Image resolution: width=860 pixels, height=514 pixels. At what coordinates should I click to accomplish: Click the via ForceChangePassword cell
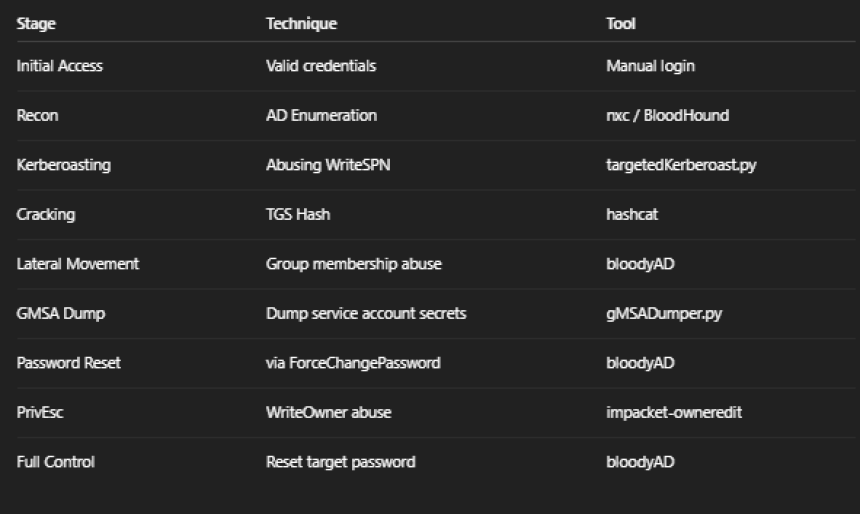pyautogui.click(x=353, y=362)
